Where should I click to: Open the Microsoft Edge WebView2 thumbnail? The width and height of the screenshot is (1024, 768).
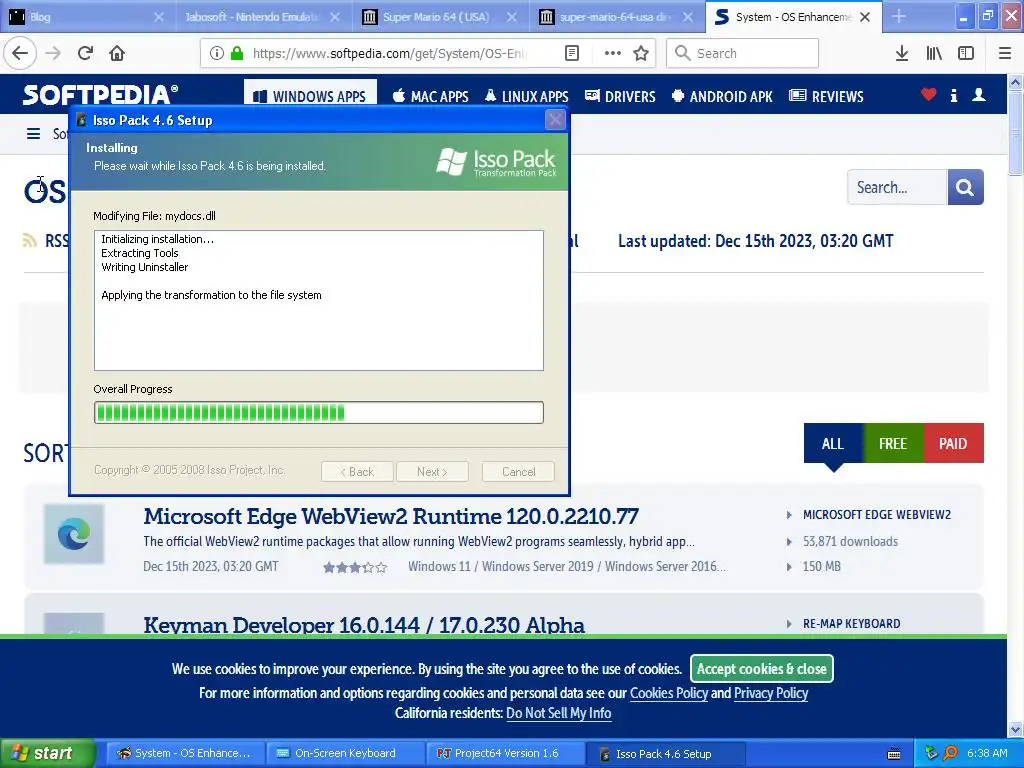[x=74, y=534]
